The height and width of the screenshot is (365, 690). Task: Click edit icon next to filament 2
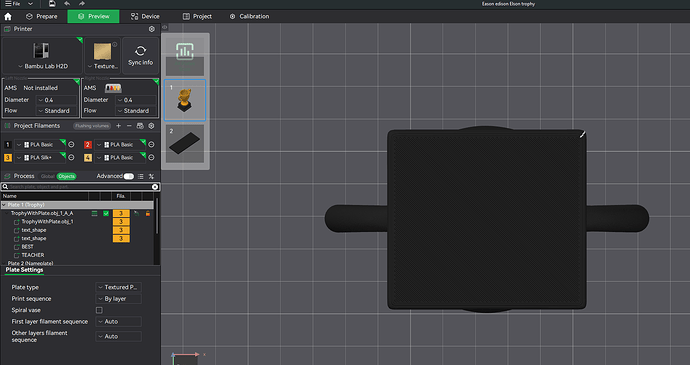151,144
